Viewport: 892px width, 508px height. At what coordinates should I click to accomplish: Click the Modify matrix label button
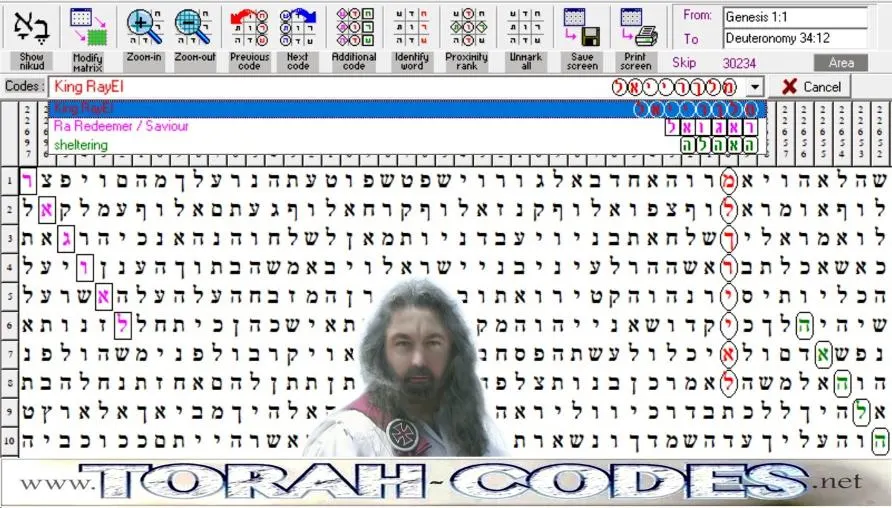click(x=88, y=62)
